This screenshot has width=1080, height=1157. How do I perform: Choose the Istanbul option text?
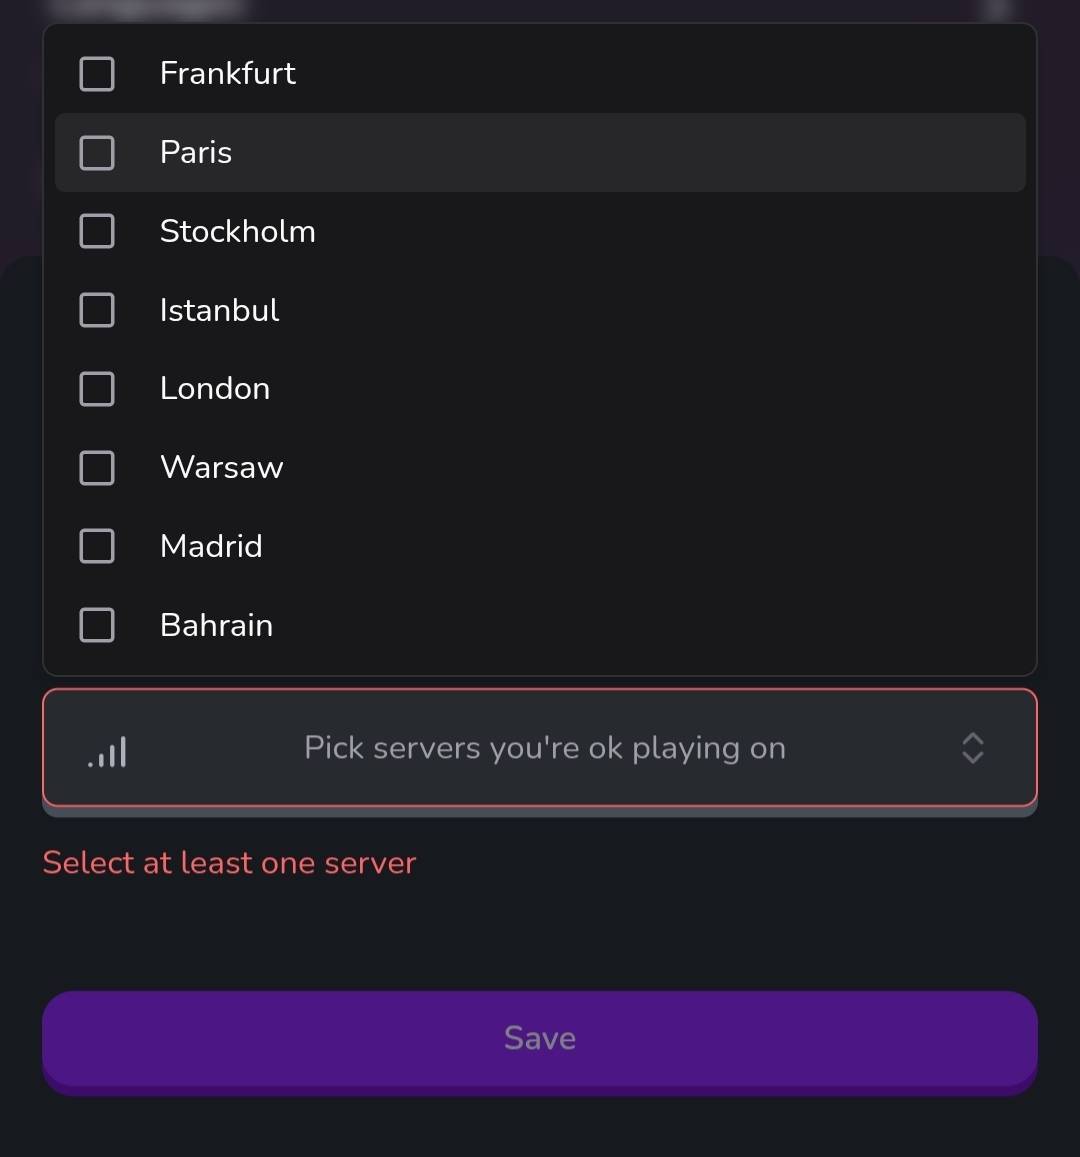click(x=219, y=310)
